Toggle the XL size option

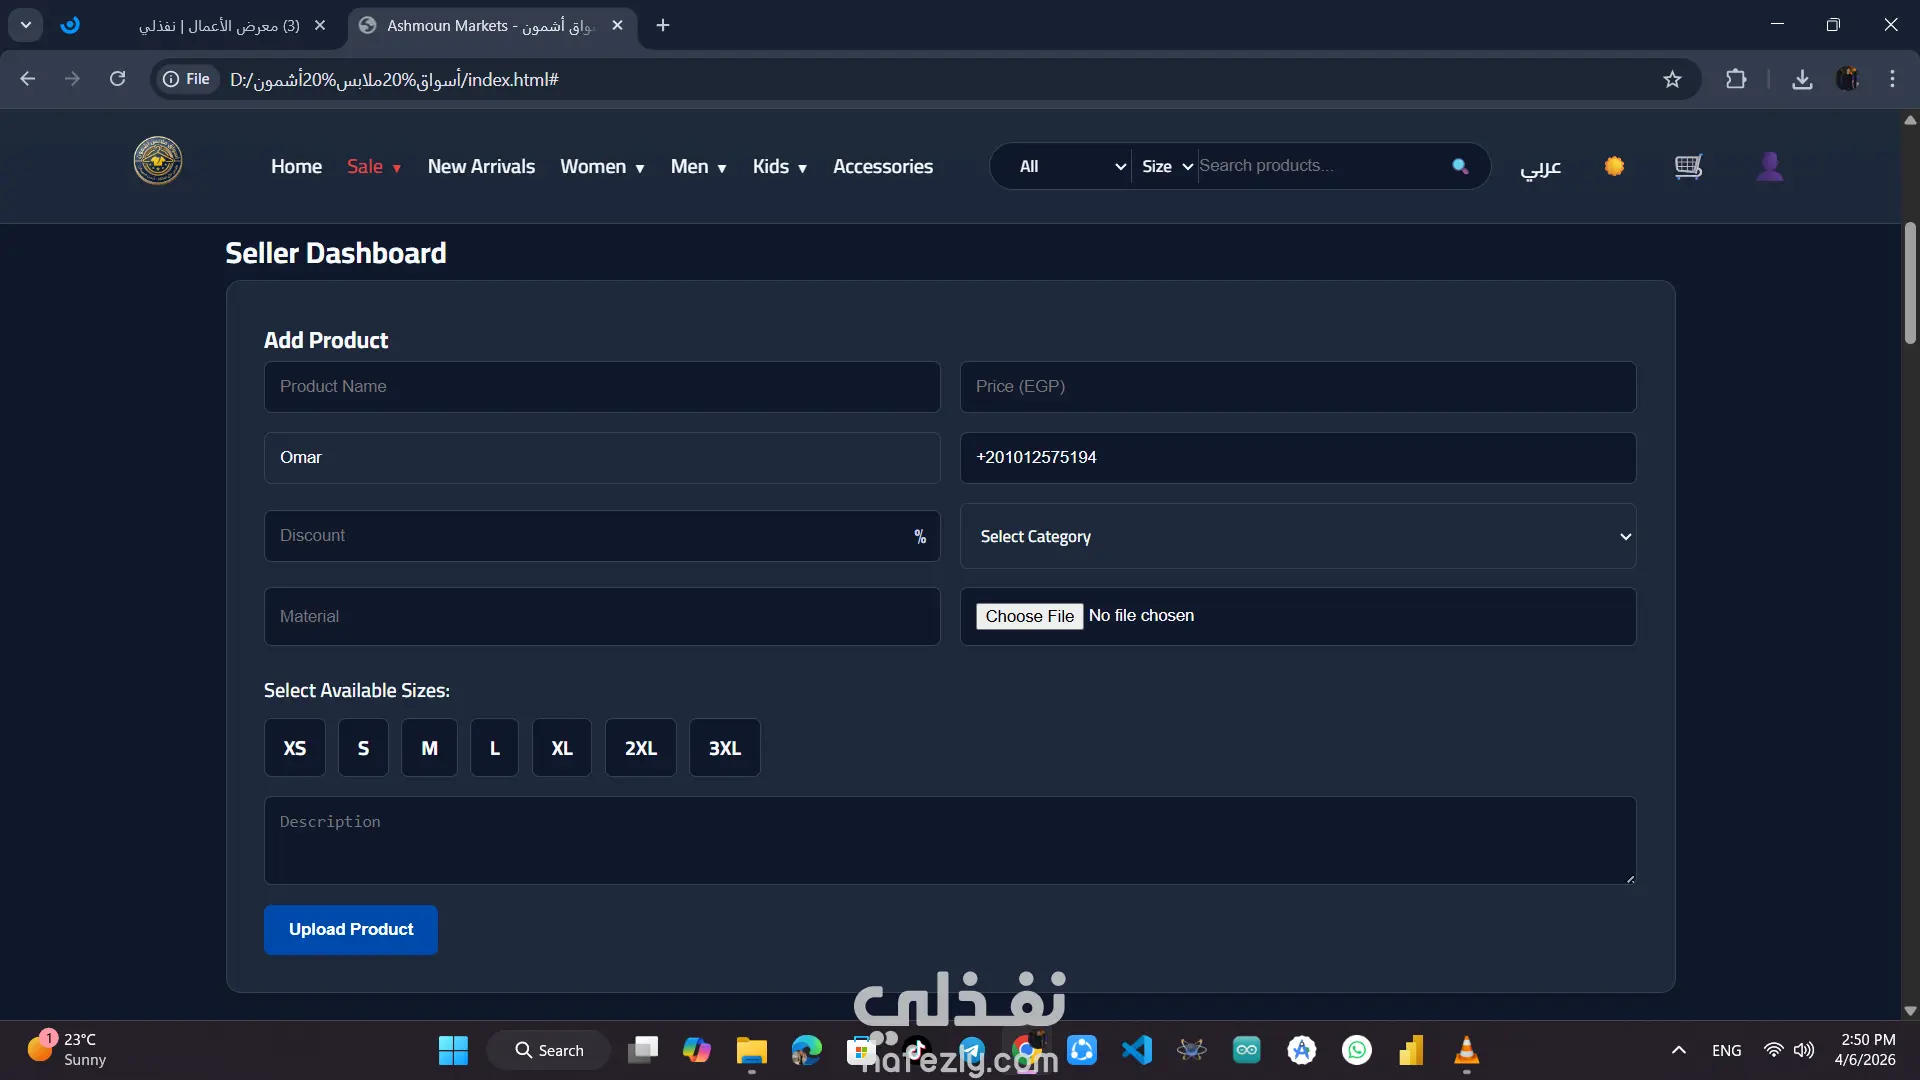click(561, 748)
